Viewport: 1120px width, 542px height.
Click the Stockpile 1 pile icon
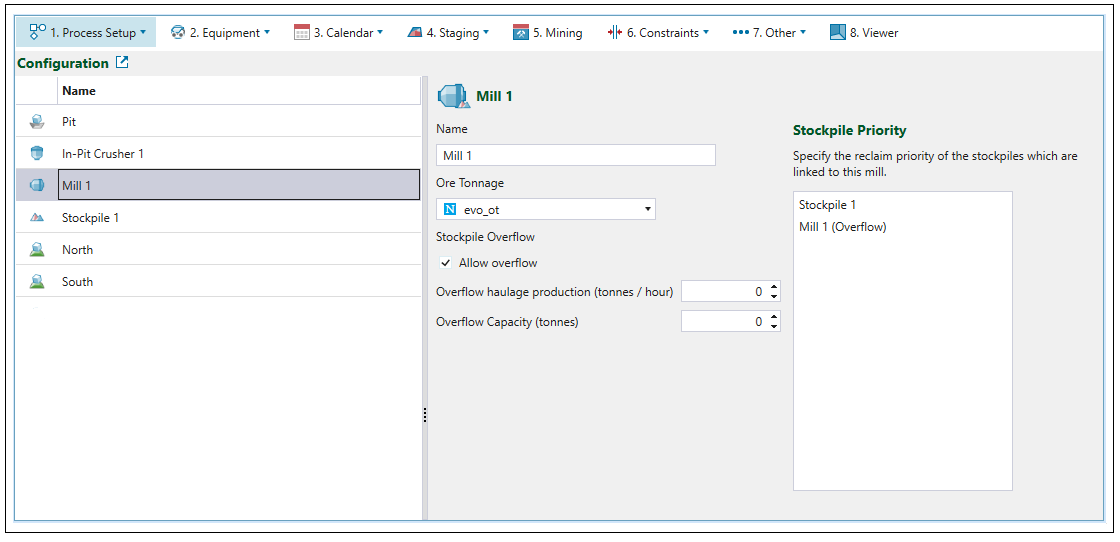pyautogui.click(x=37, y=218)
